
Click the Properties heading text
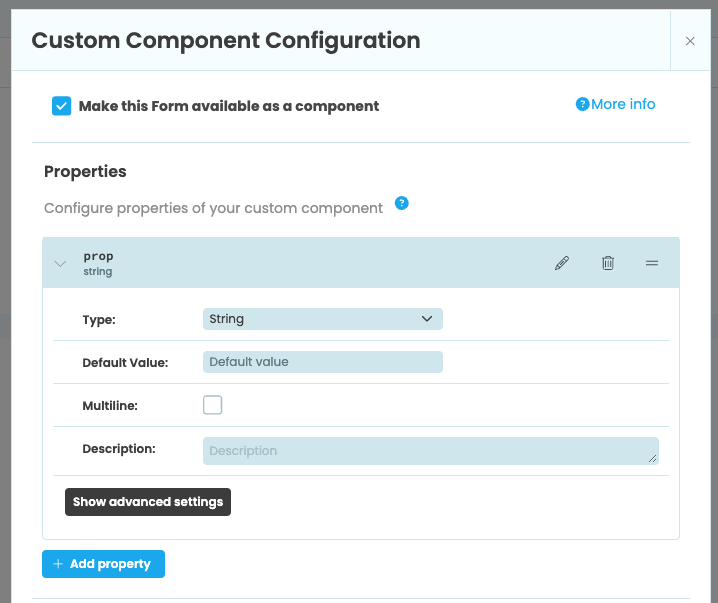click(x=85, y=172)
